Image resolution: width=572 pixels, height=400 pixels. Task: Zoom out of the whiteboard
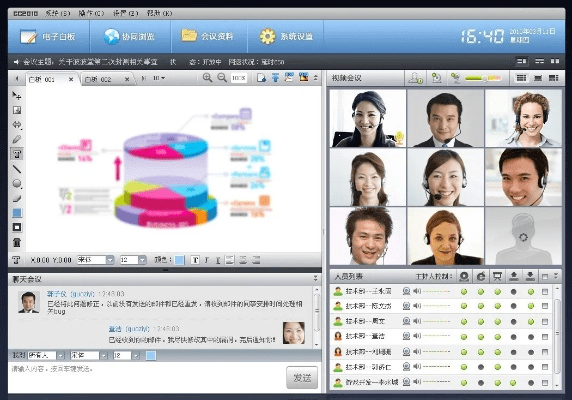pyautogui.click(x=222, y=78)
